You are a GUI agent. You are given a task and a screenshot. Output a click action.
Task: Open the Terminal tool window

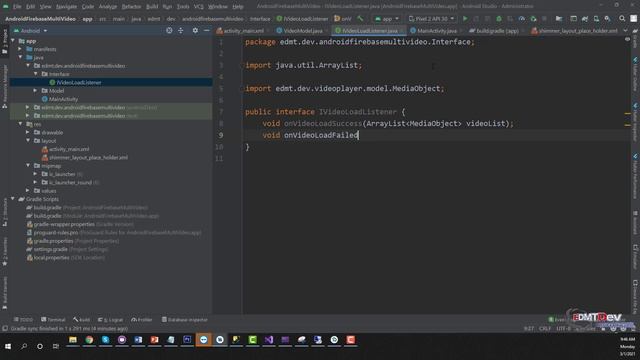point(53,320)
